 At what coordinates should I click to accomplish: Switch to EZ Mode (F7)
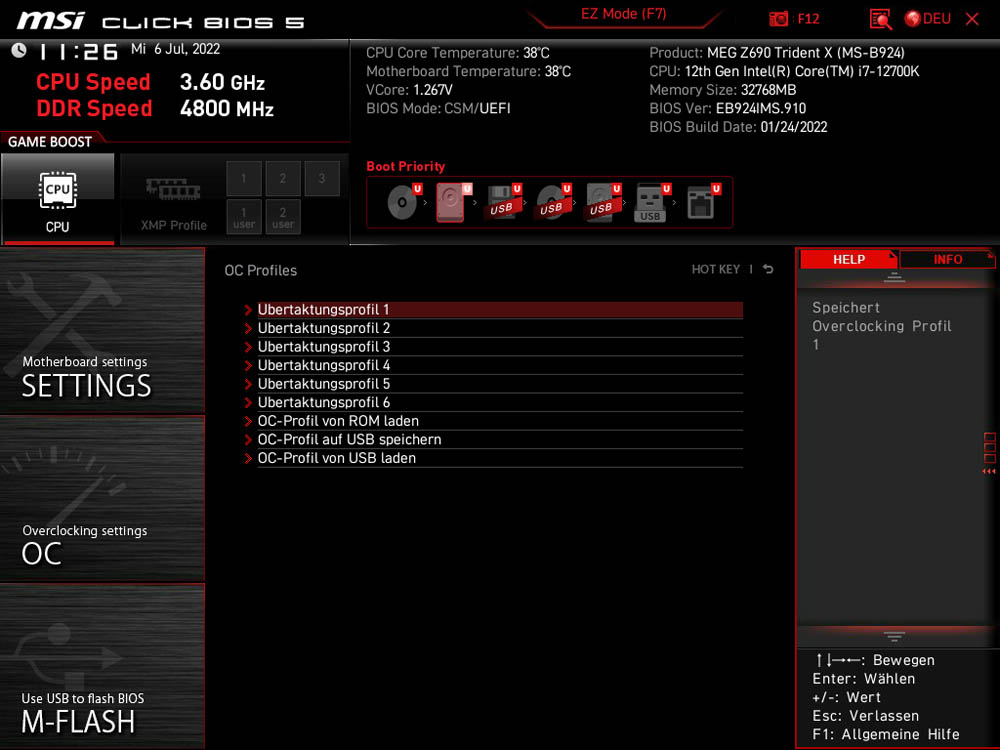click(623, 14)
